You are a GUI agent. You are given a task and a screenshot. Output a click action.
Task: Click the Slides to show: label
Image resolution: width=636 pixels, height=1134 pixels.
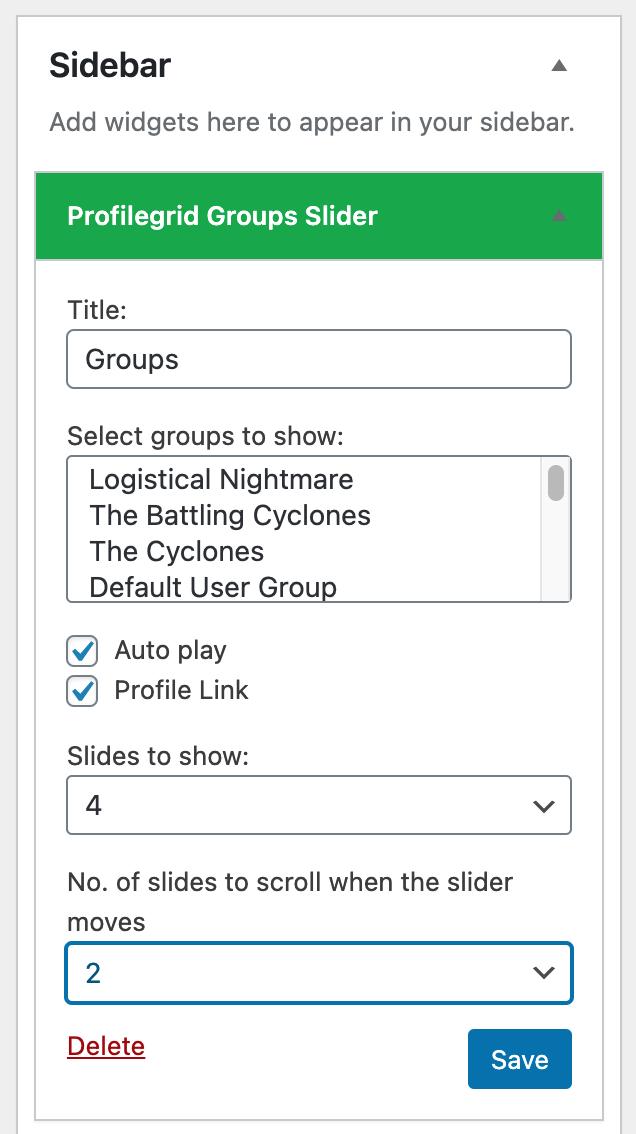click(157, 755)
